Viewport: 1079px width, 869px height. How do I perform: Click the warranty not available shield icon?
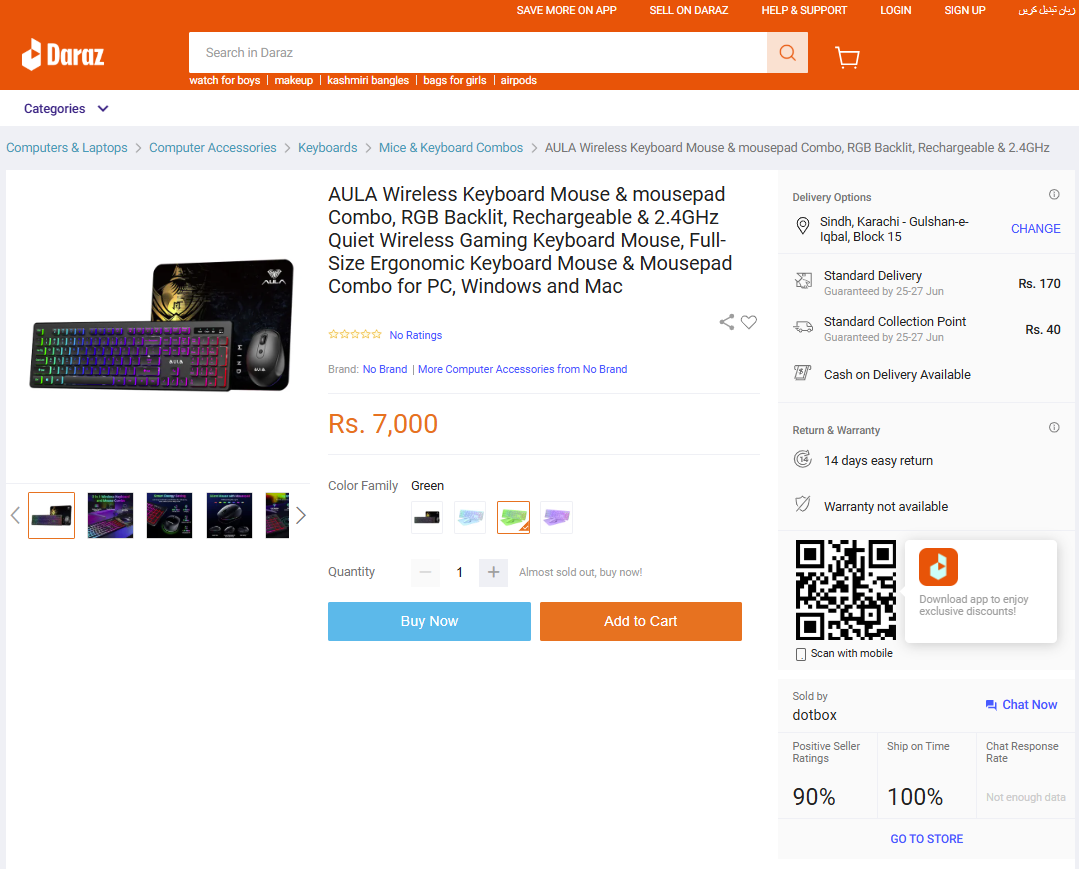click(x=802, y=504)
